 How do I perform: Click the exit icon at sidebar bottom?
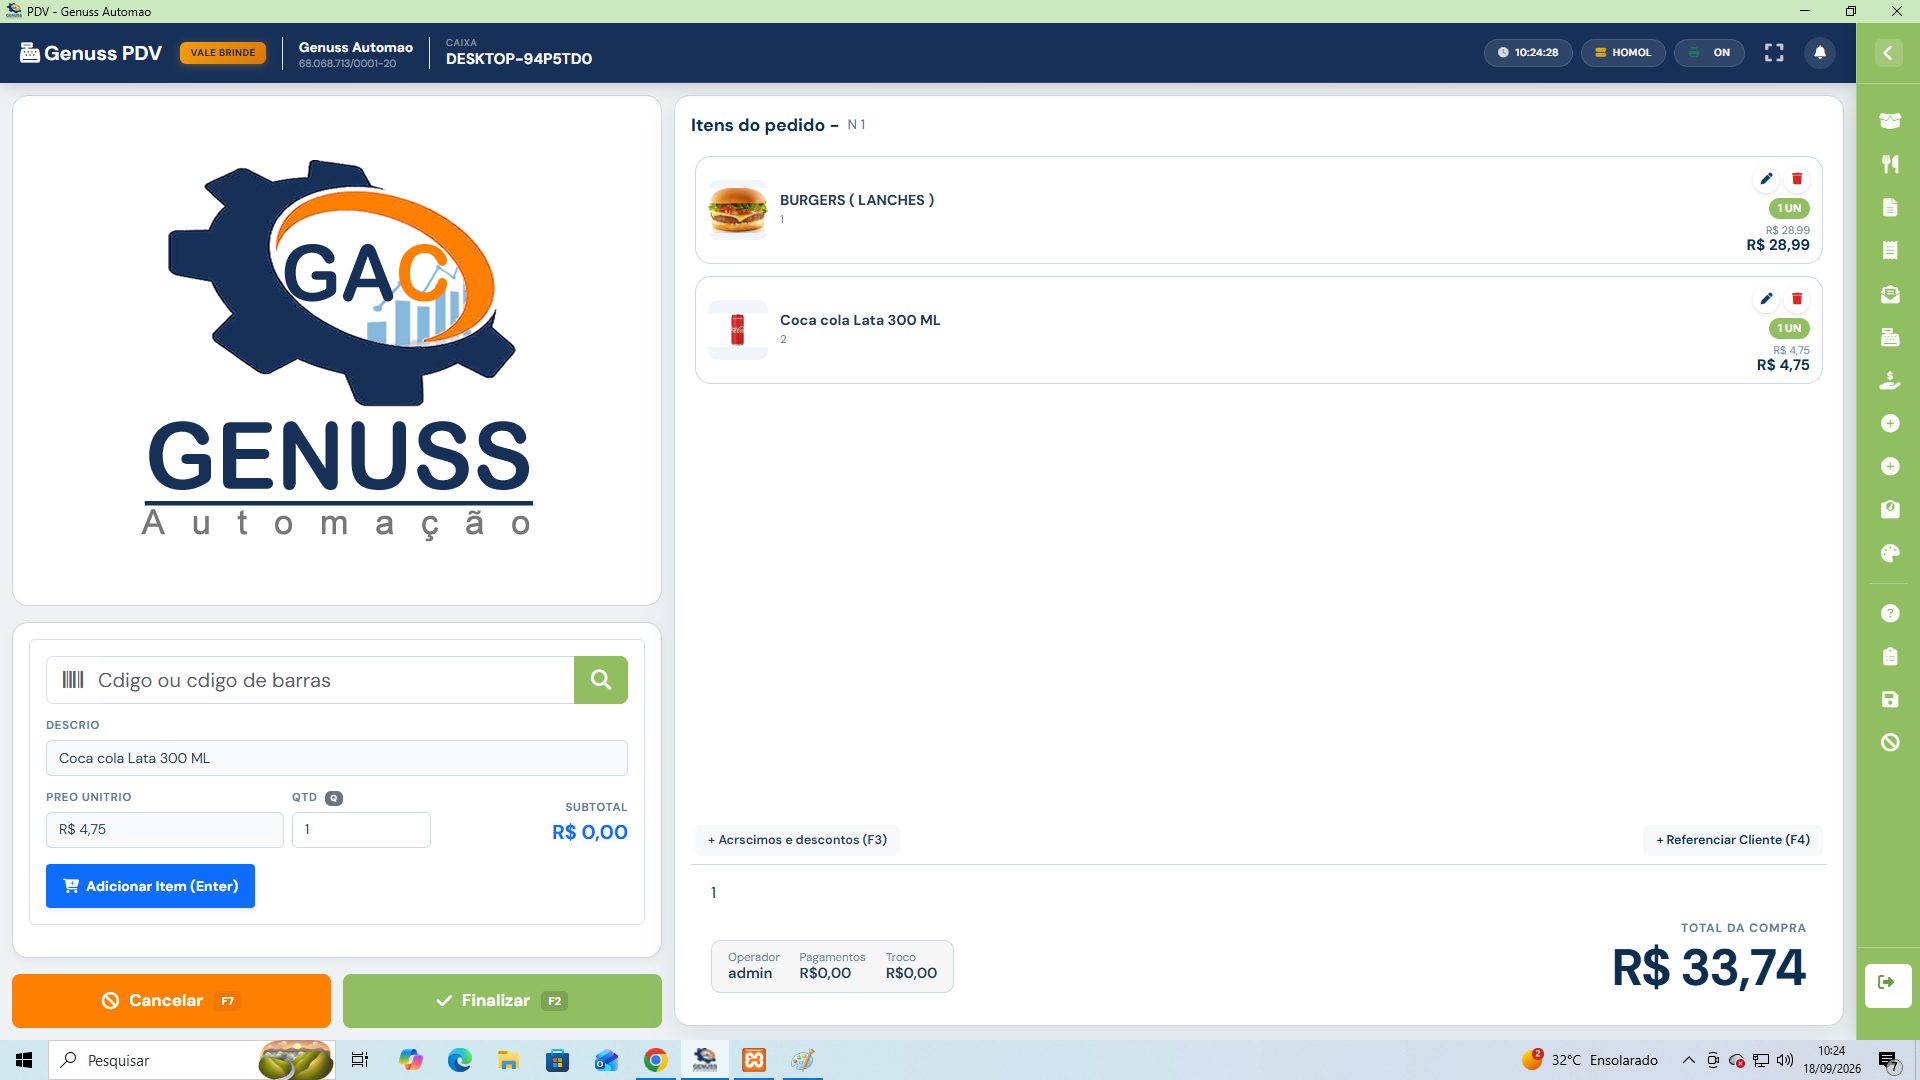(1888, 984)
